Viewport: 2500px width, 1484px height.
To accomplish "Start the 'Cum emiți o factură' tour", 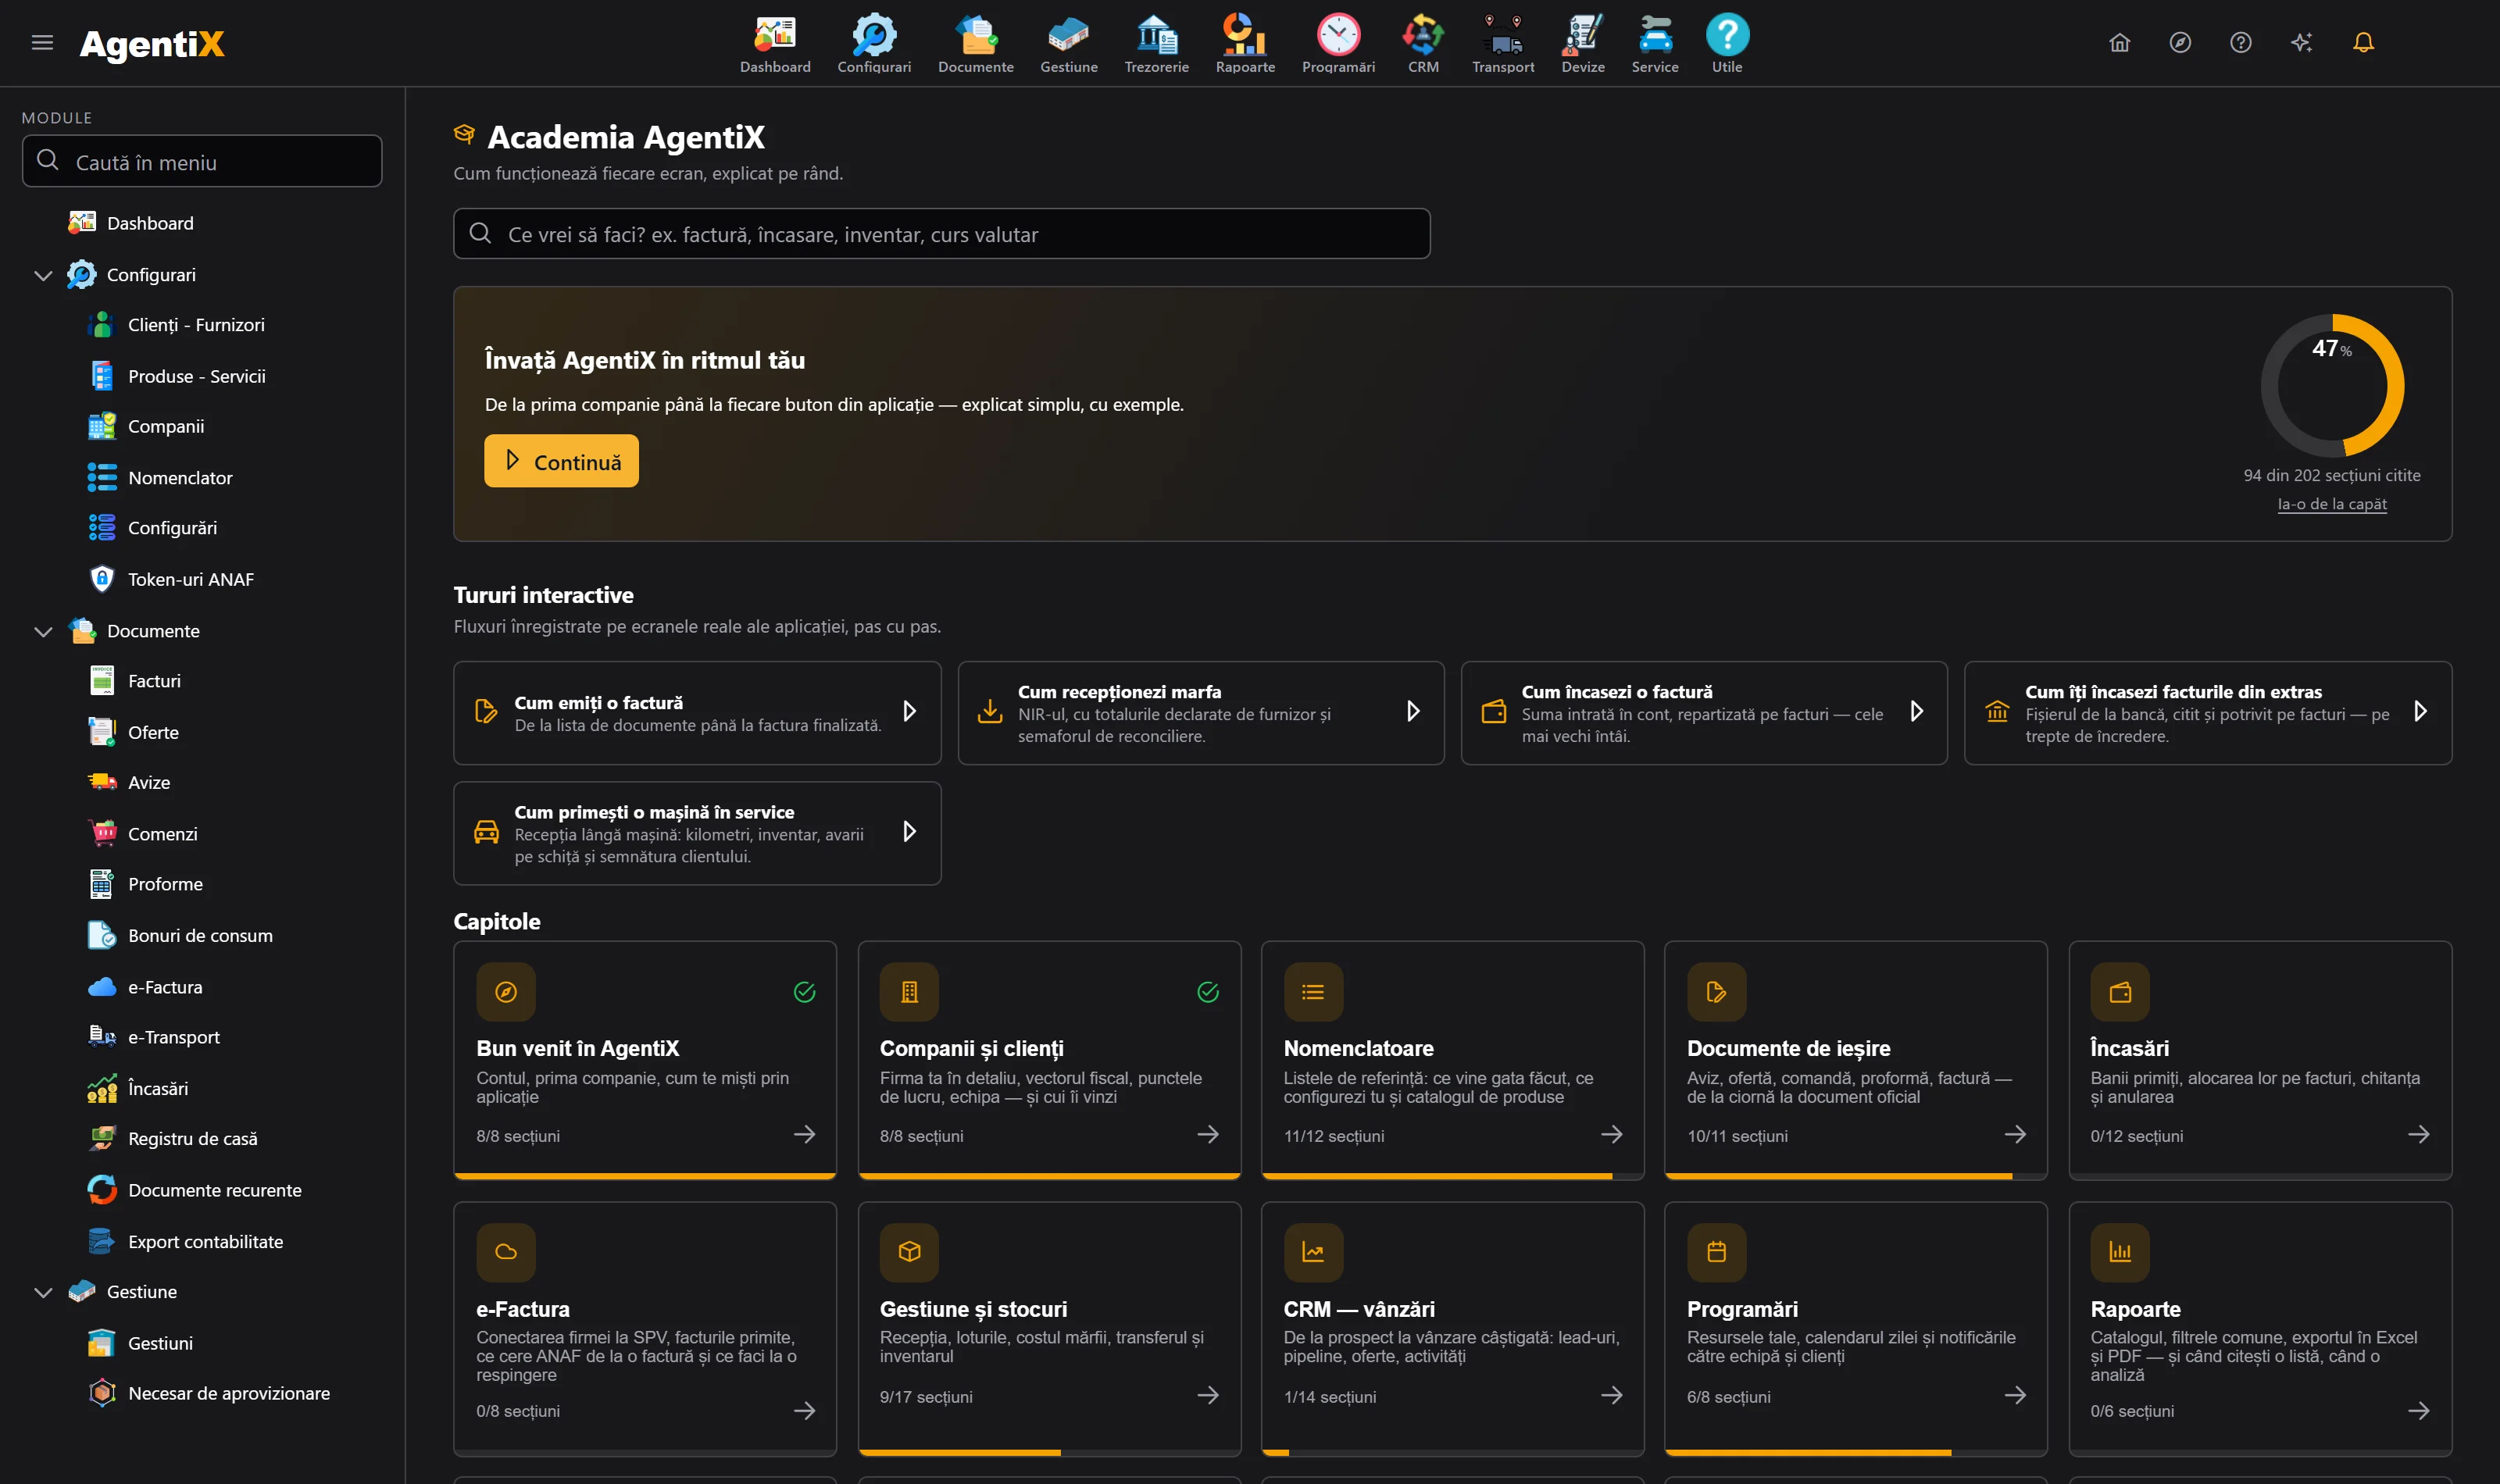I will (697, 713).
